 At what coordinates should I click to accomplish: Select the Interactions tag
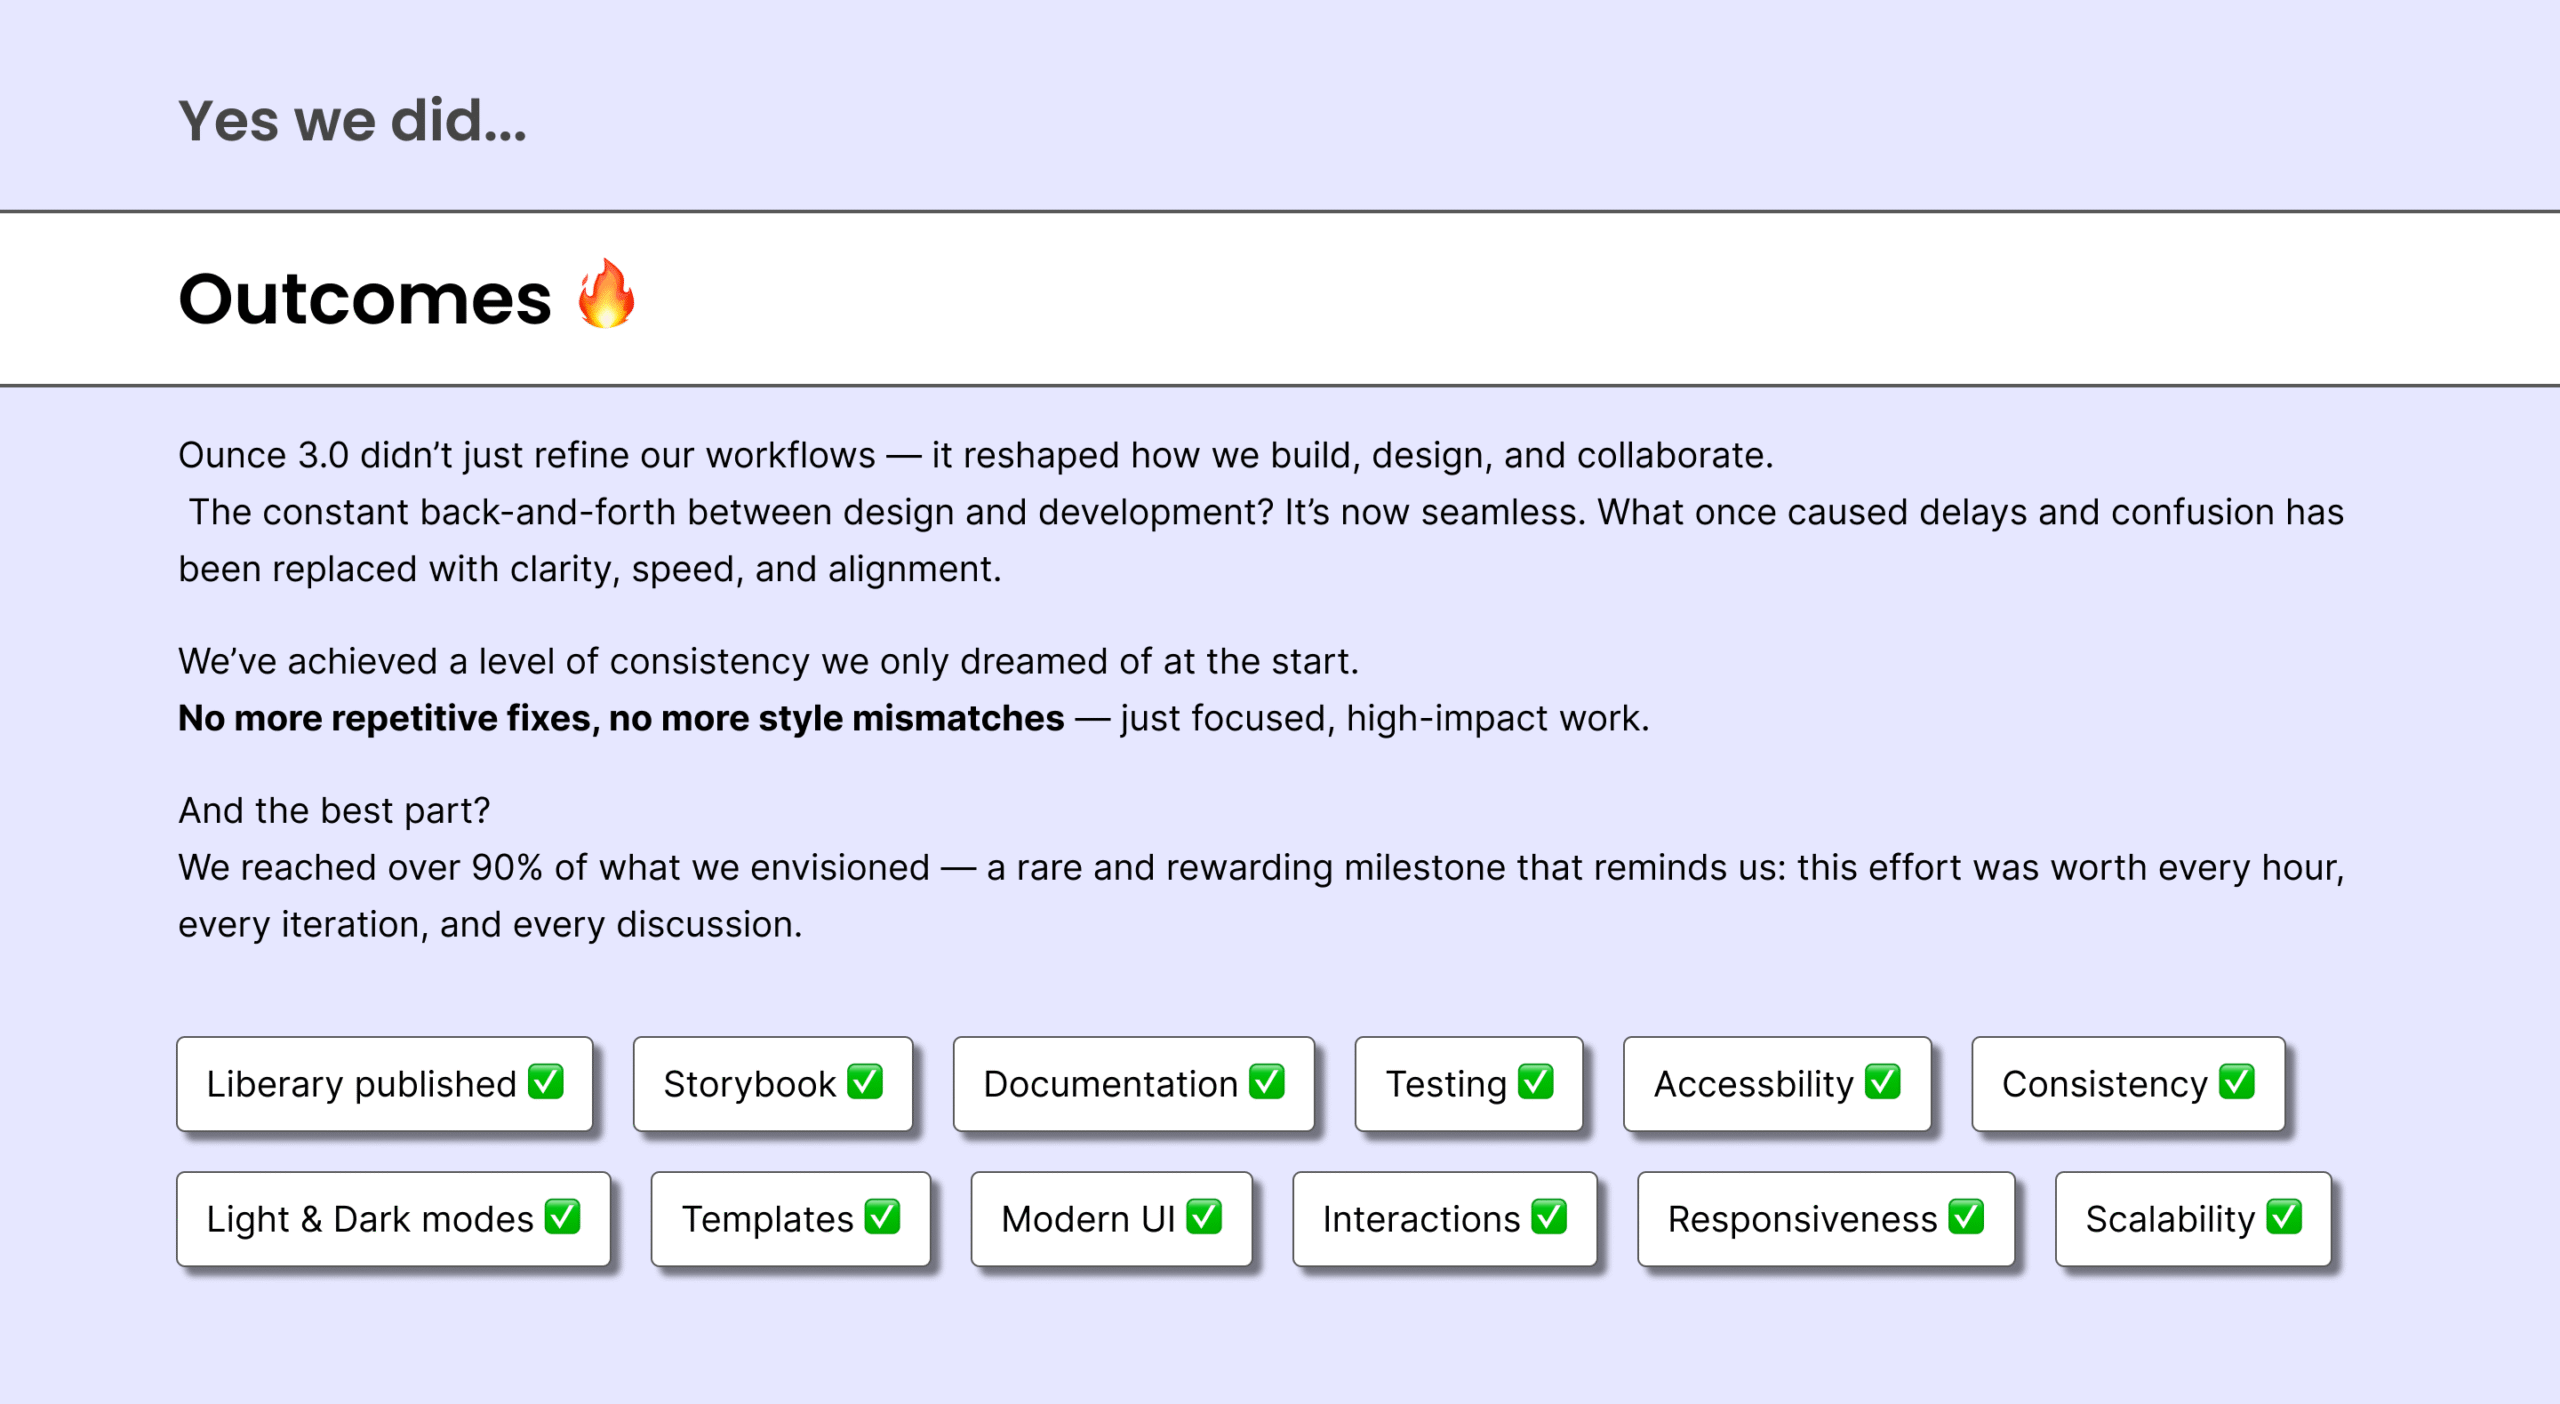(1445, 1219)
